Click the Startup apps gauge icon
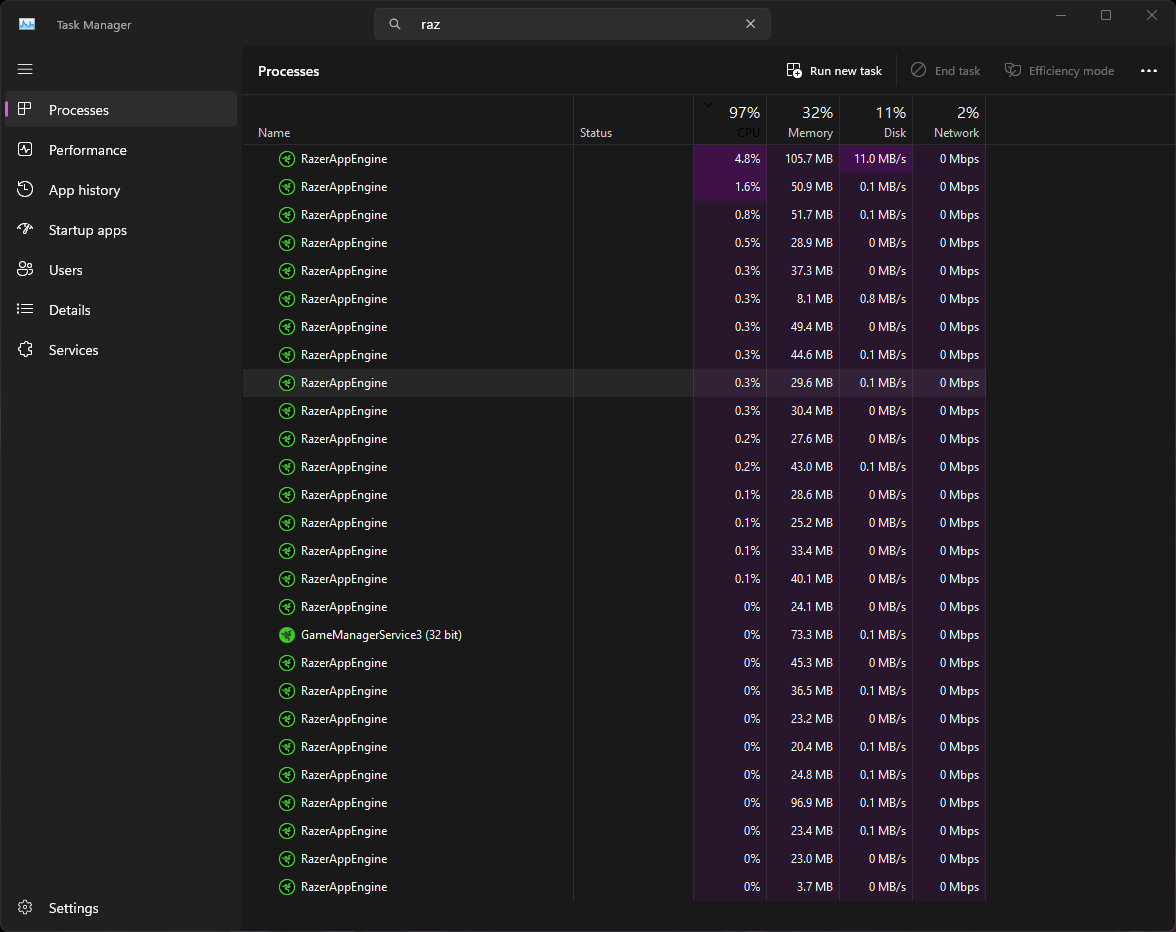Image resolution: width=1176 pixels, height=932 pixels. (x=25, y=229)
